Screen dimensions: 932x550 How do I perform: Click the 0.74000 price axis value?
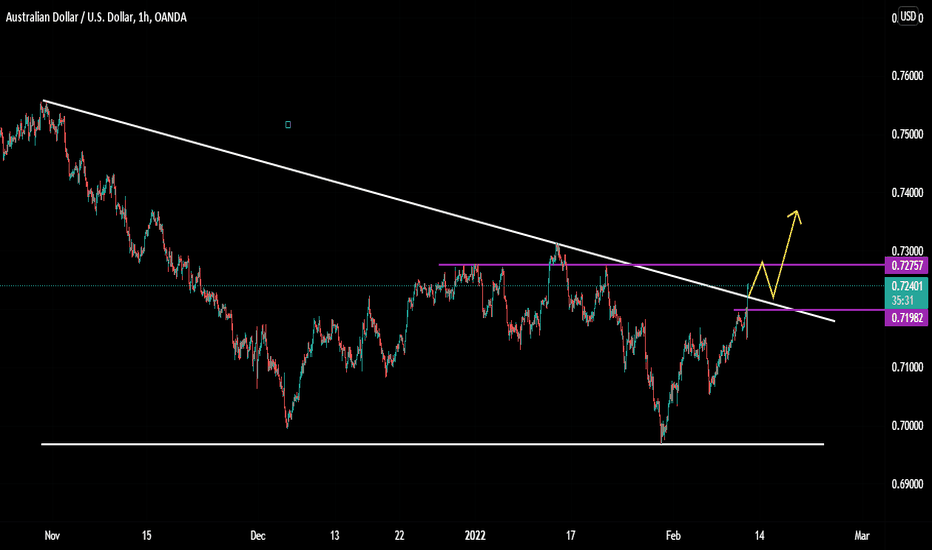point(907,193)
